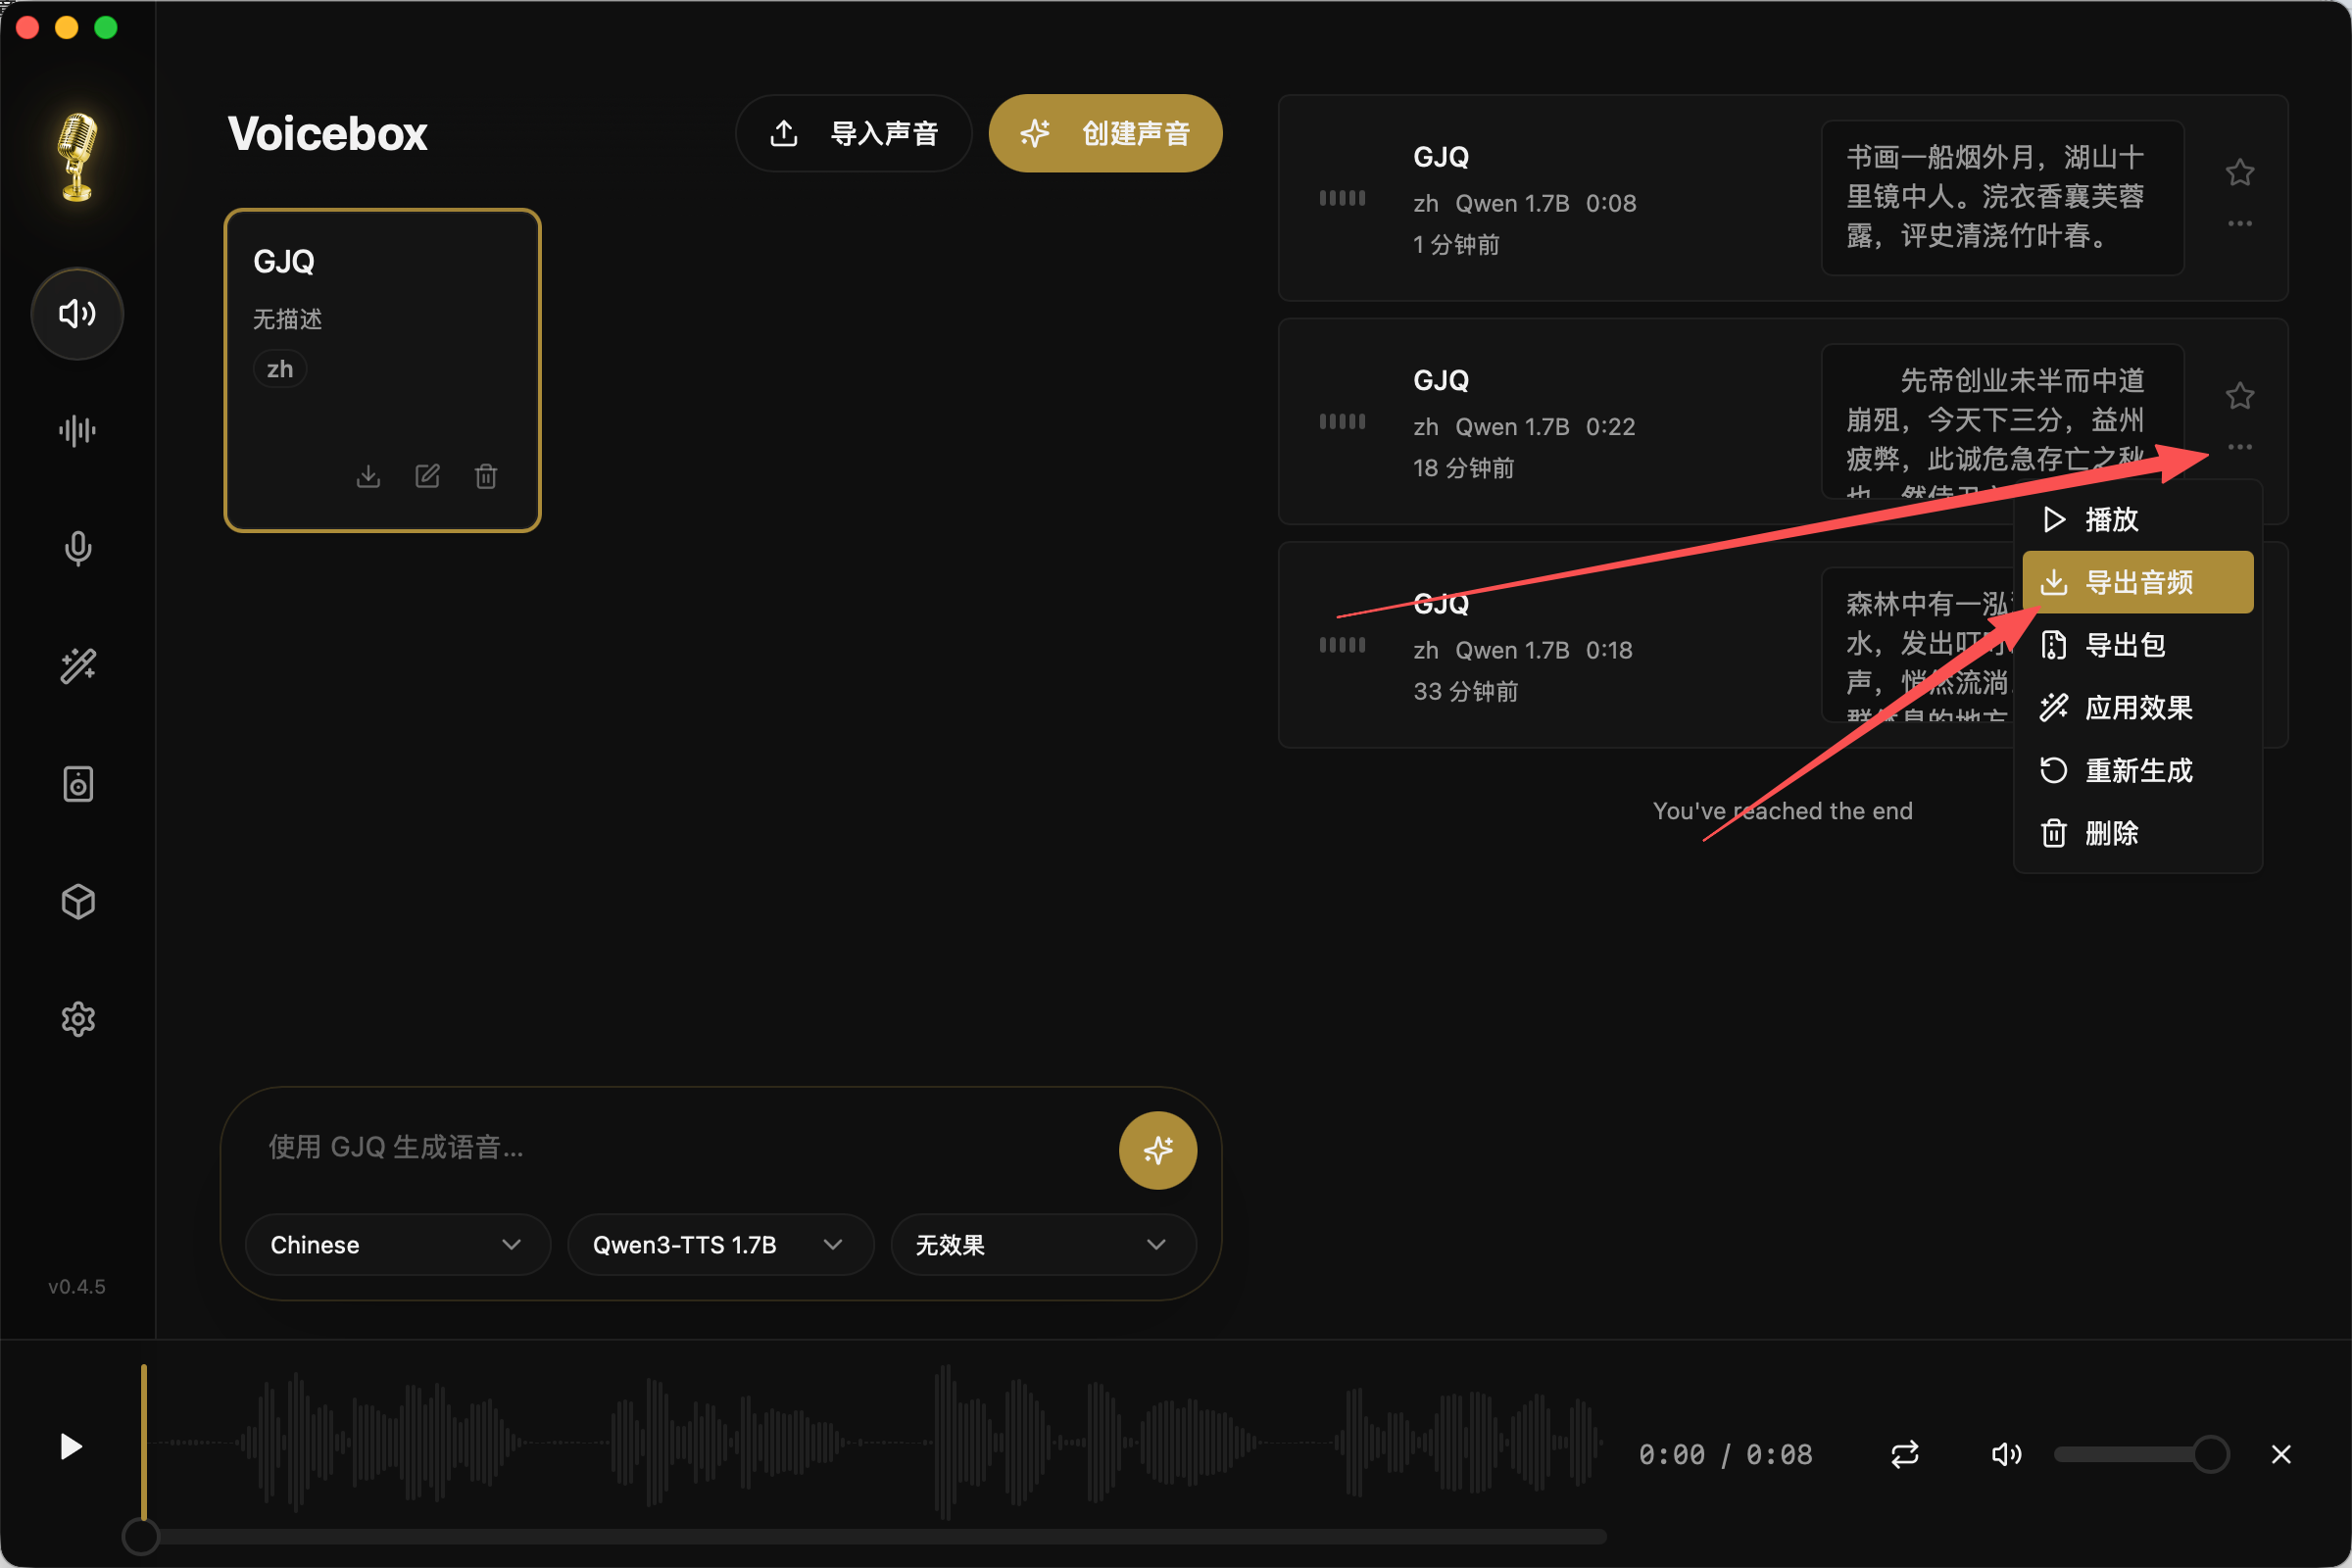Open the speaker playback devices panel
2352x1568 pixels.
(x=77, y=784)
